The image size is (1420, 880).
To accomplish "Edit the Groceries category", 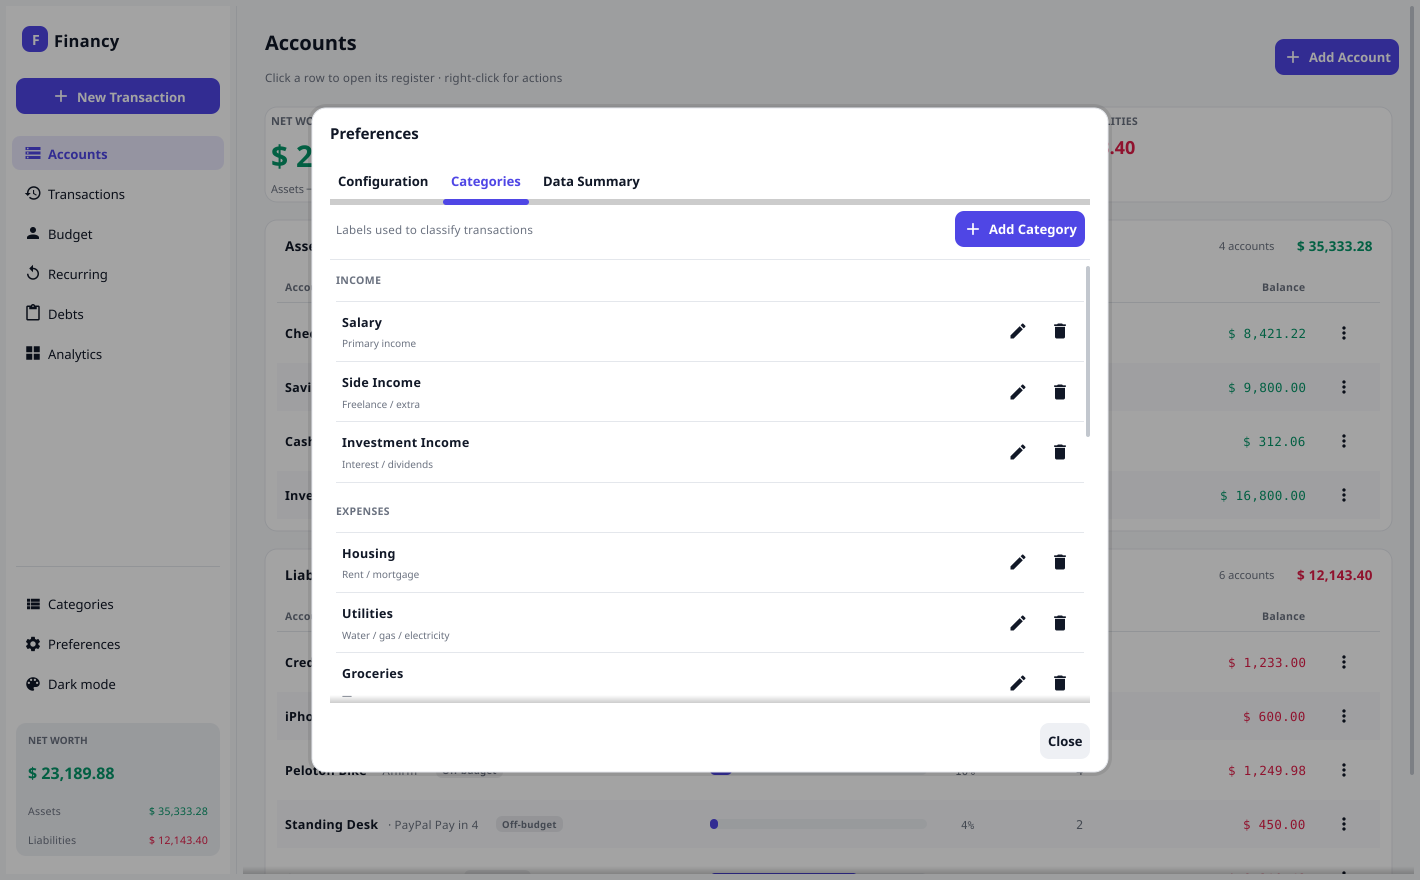I will (x=1018, y=683).
